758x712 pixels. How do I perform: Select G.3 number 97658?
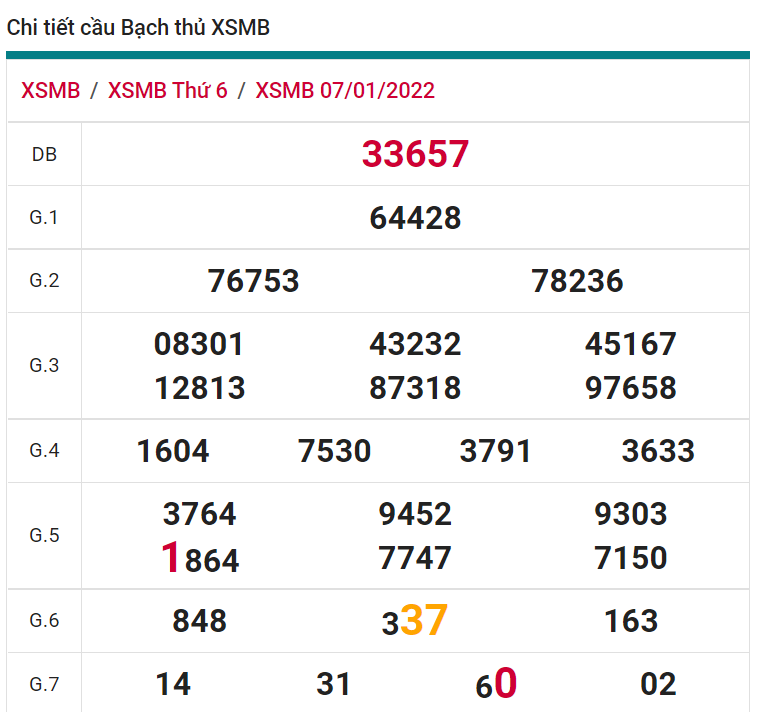pyautogui.click(x=631, y=388)
